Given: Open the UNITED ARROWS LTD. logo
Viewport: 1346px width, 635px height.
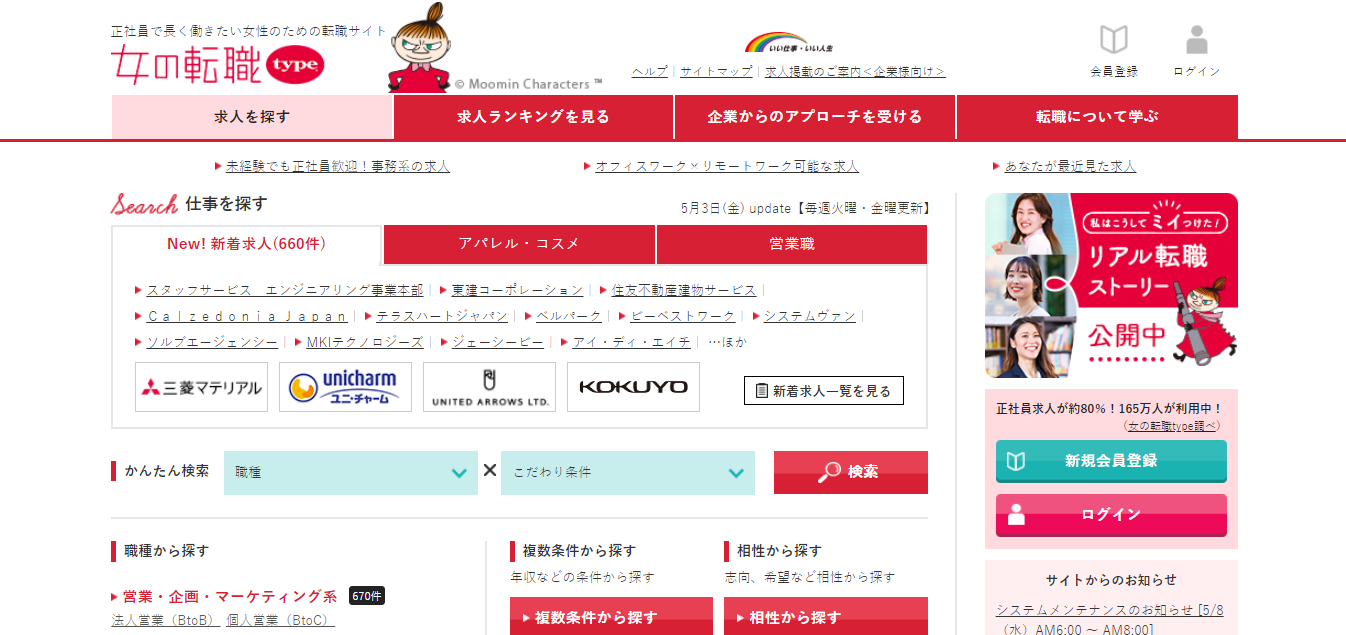Looking at the screenshot, I should click(x=489, y=387).
